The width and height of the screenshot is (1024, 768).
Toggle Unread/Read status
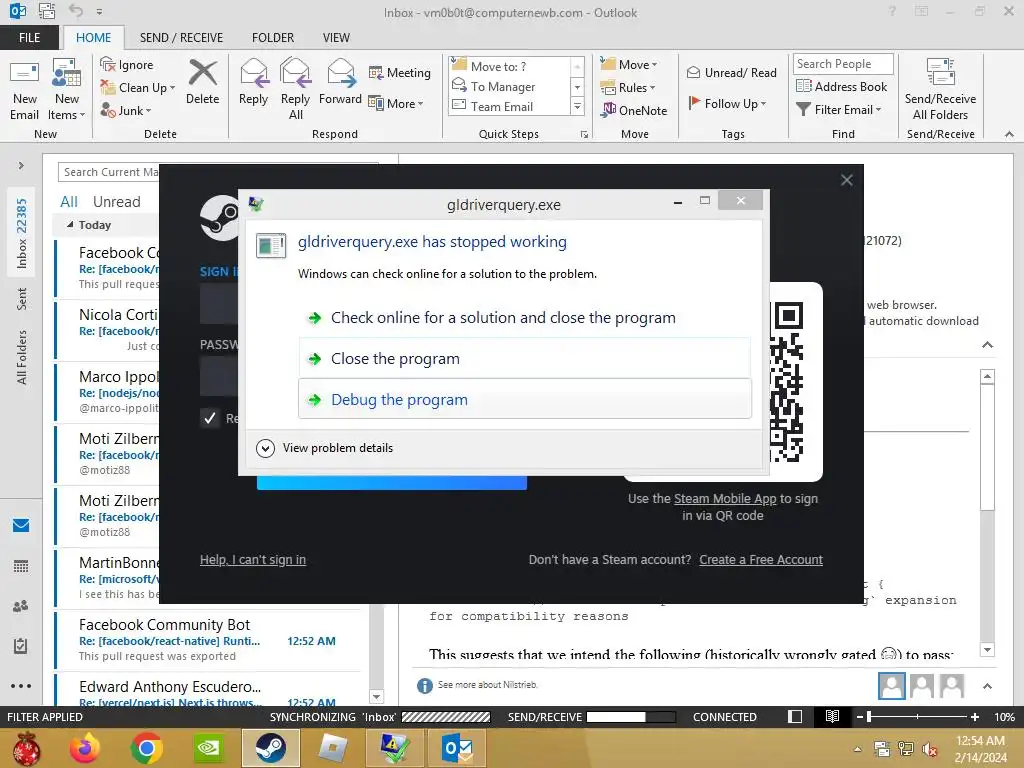click(x=731, y=72)
